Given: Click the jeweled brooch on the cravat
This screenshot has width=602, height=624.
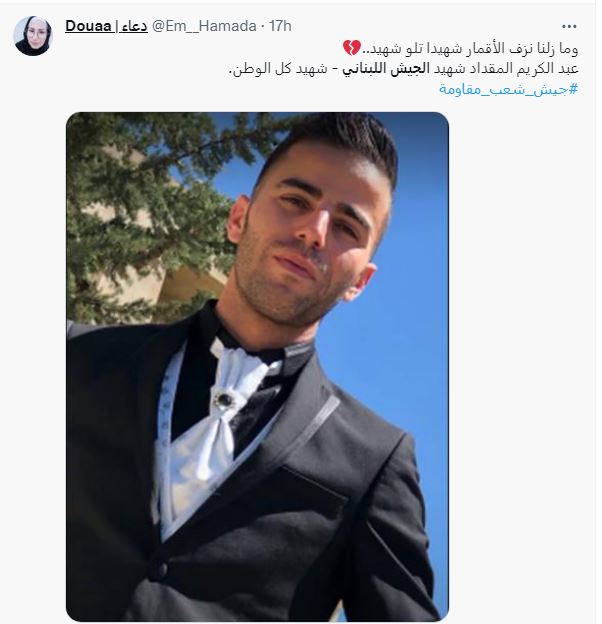Looking at the screenshot, I should (x=224, y=400).
